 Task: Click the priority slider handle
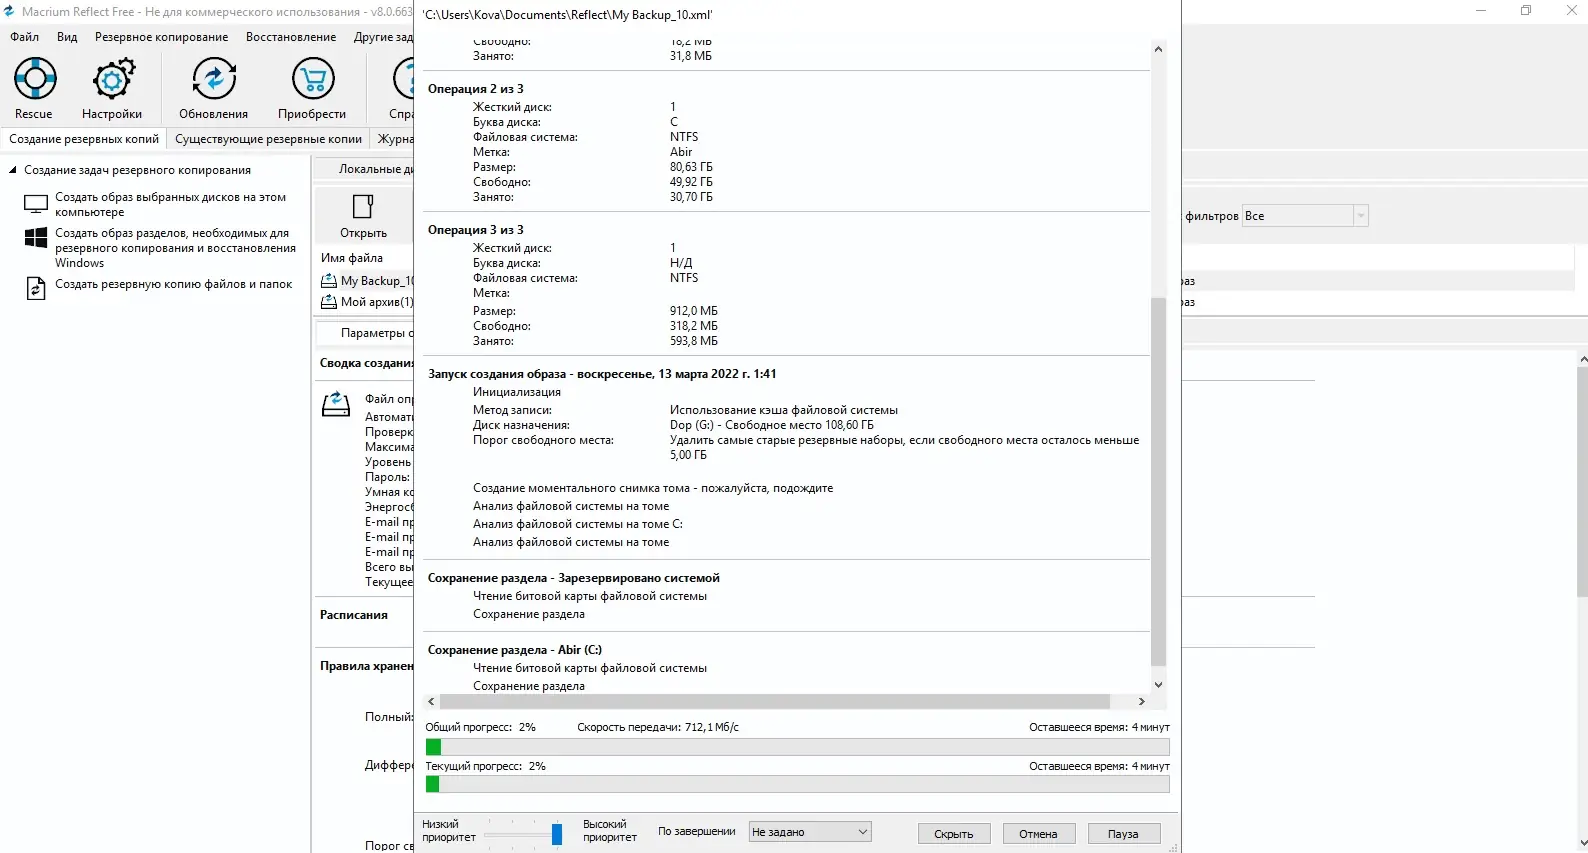557,833
